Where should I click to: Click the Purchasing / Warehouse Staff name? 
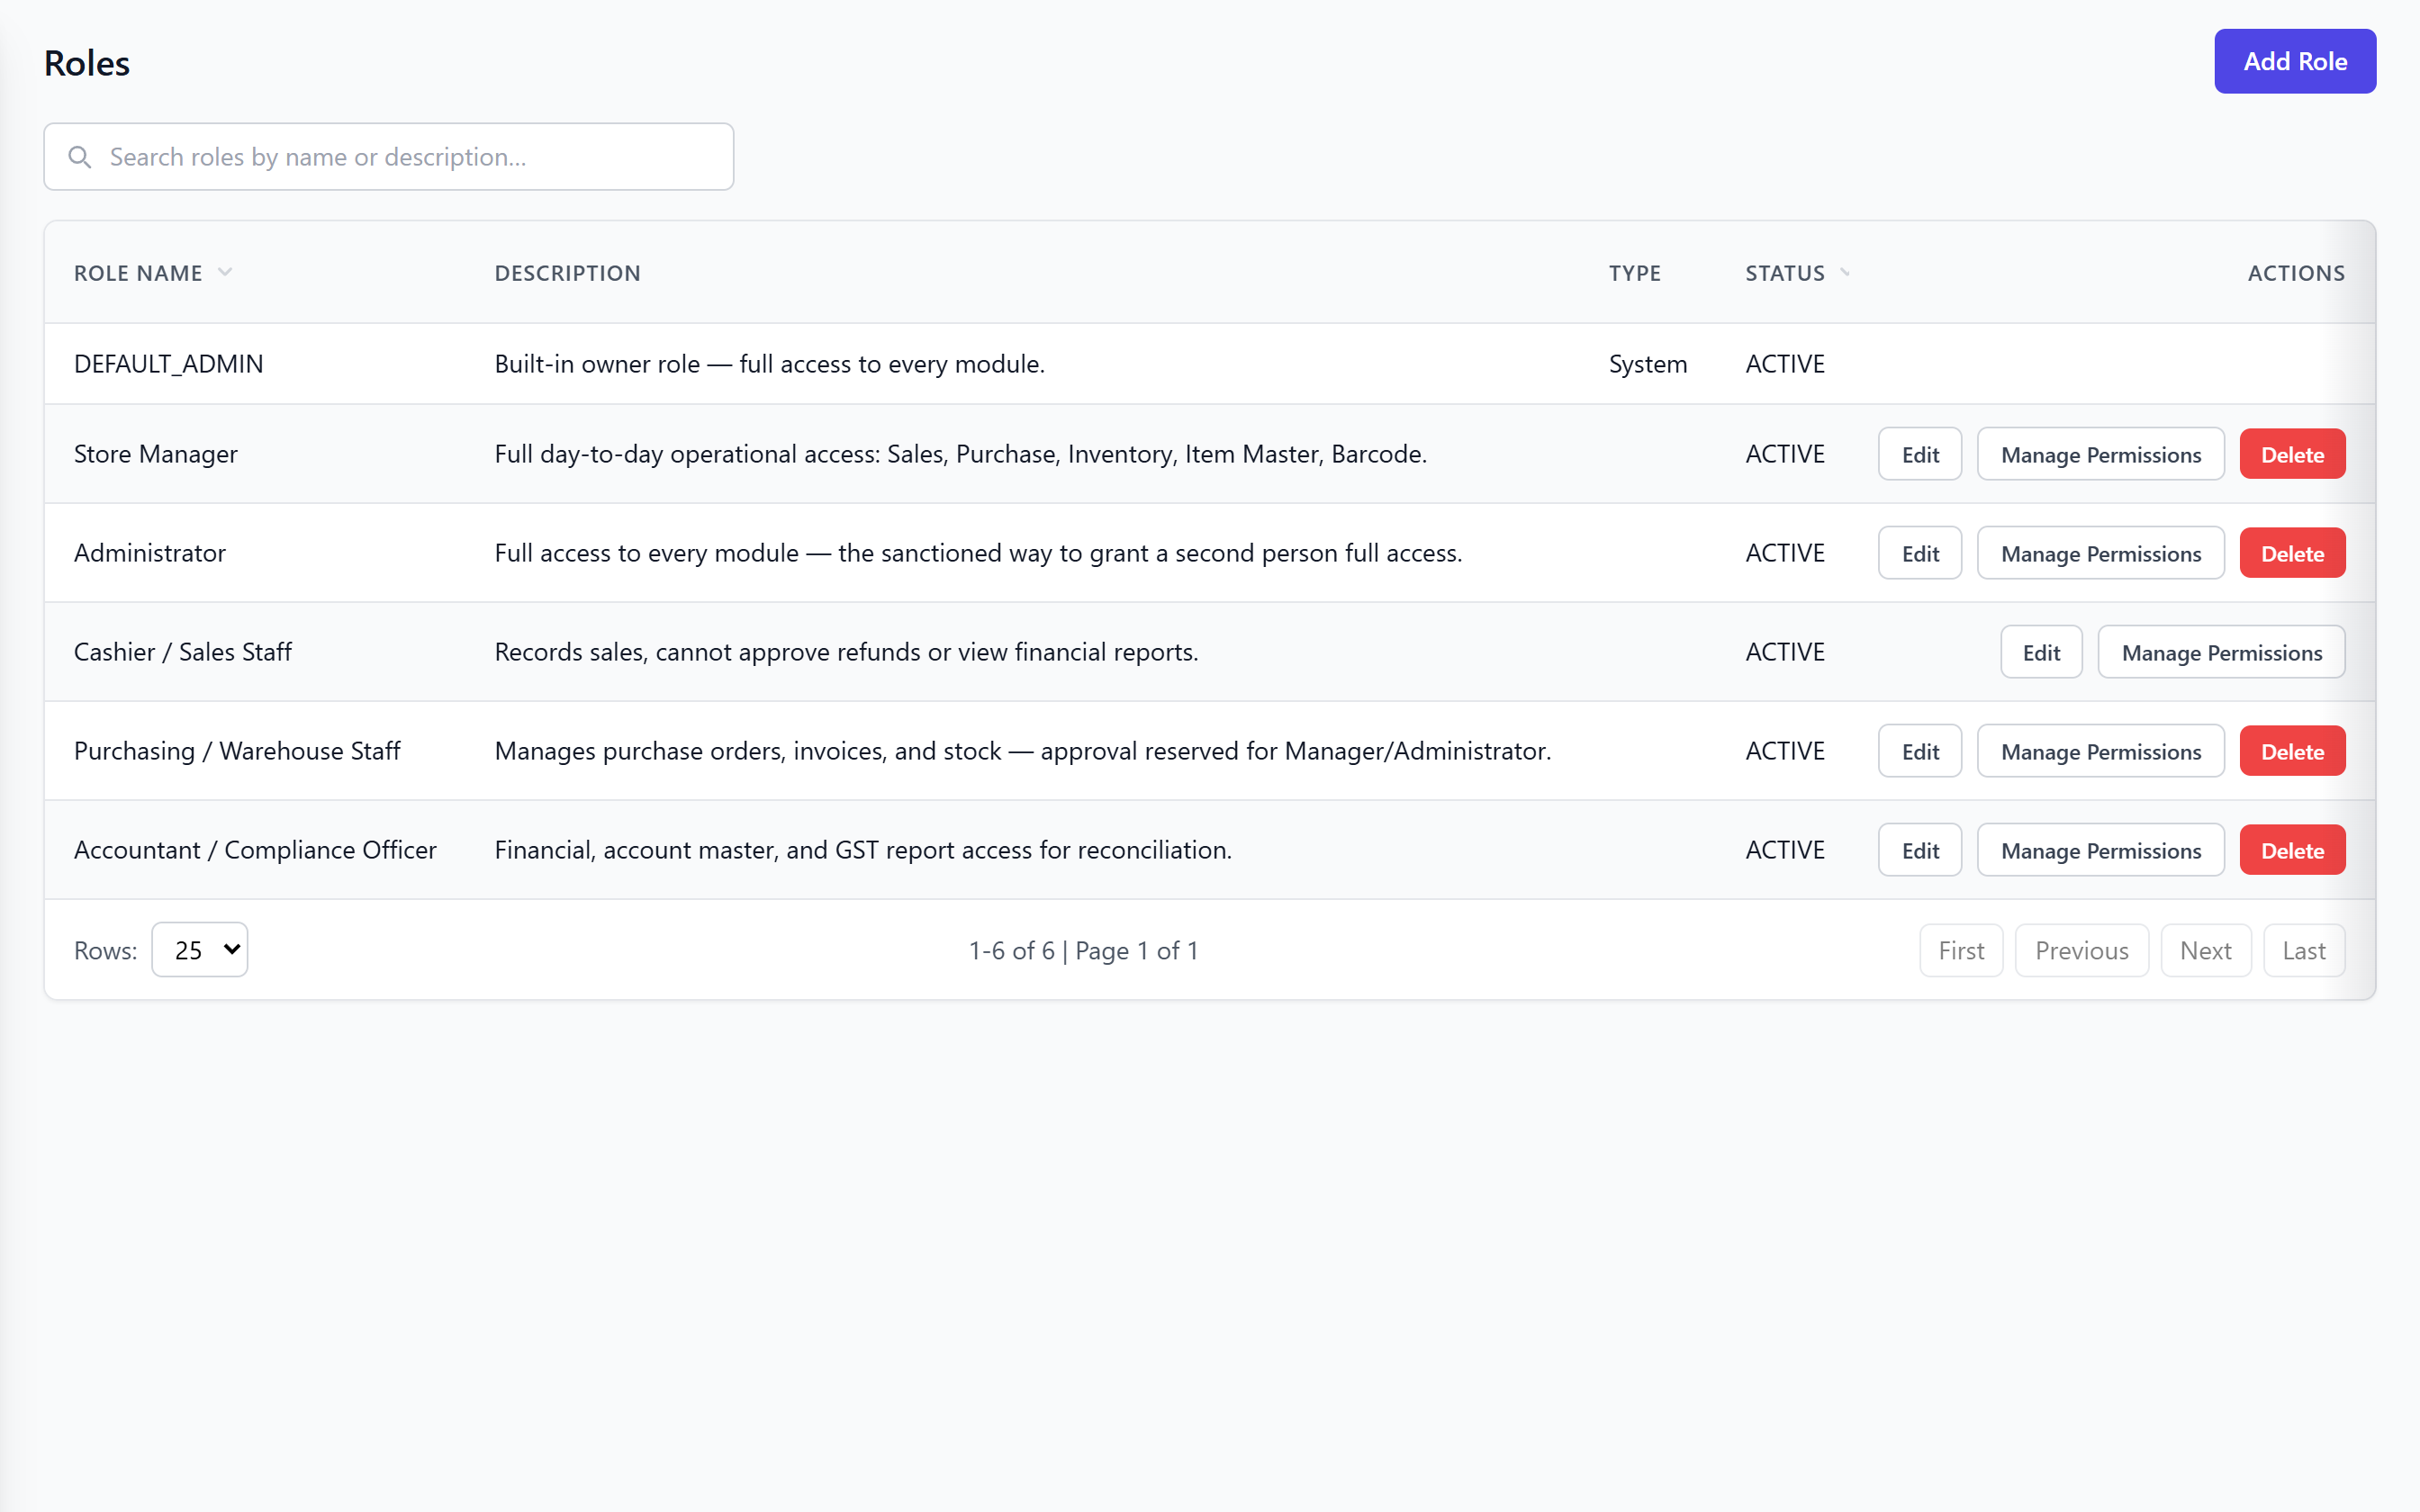[x=237, y=751]
